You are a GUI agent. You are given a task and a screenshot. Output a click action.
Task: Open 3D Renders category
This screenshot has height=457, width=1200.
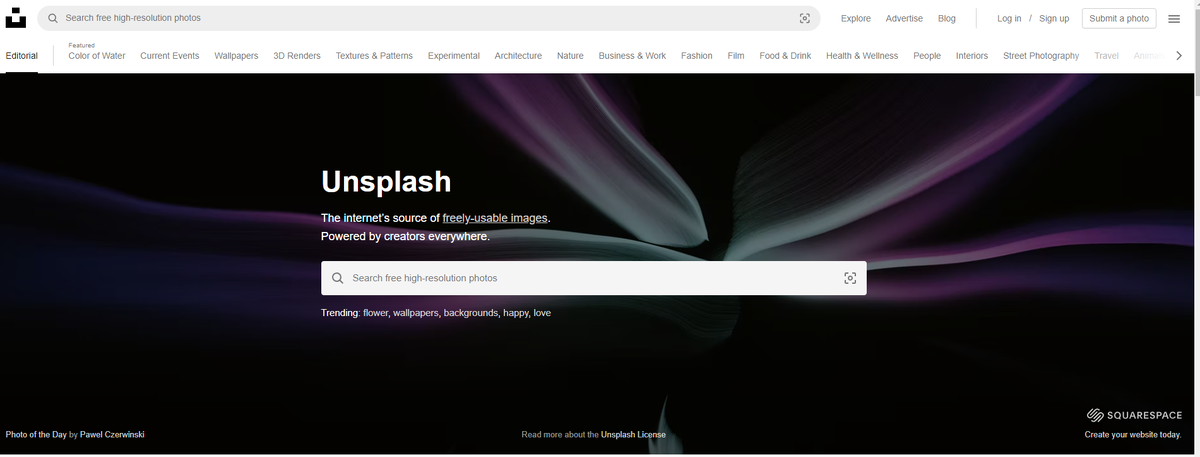click(297, 56)
